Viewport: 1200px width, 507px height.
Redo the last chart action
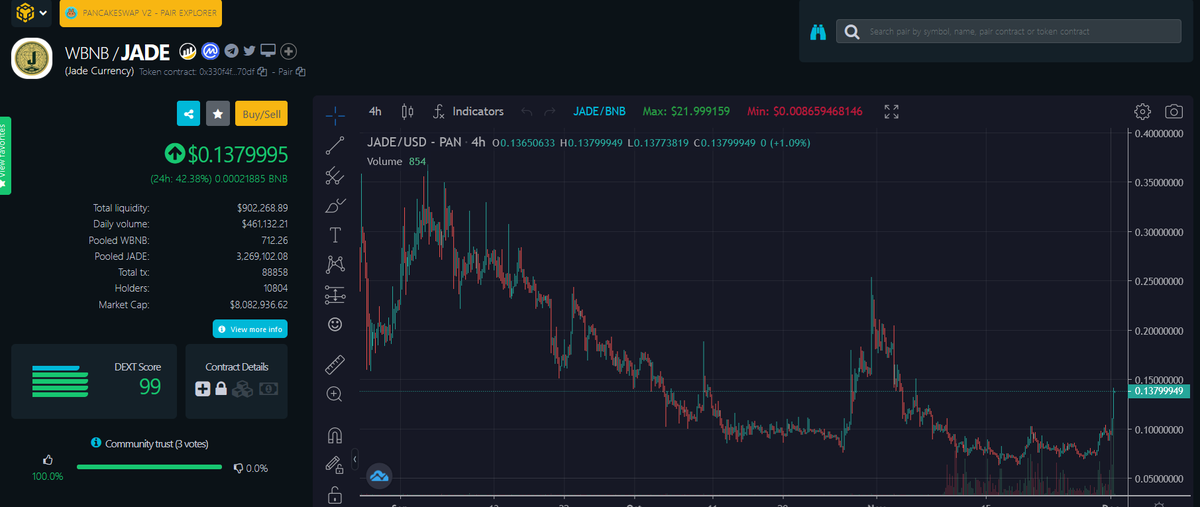(550, 111)
